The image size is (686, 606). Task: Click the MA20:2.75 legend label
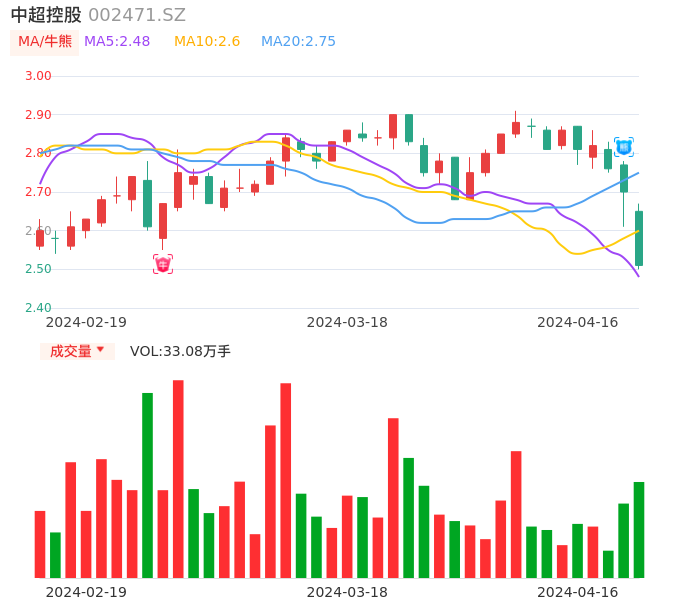[x=298, y=42]
